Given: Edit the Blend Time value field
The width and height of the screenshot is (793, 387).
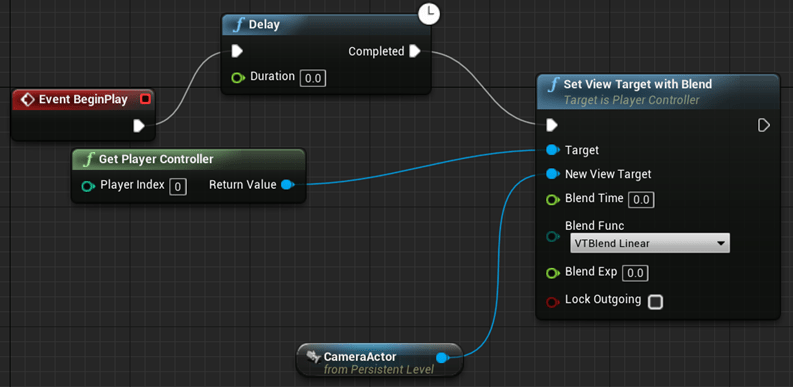Looking at the screenshot, I should coord(641,200).
